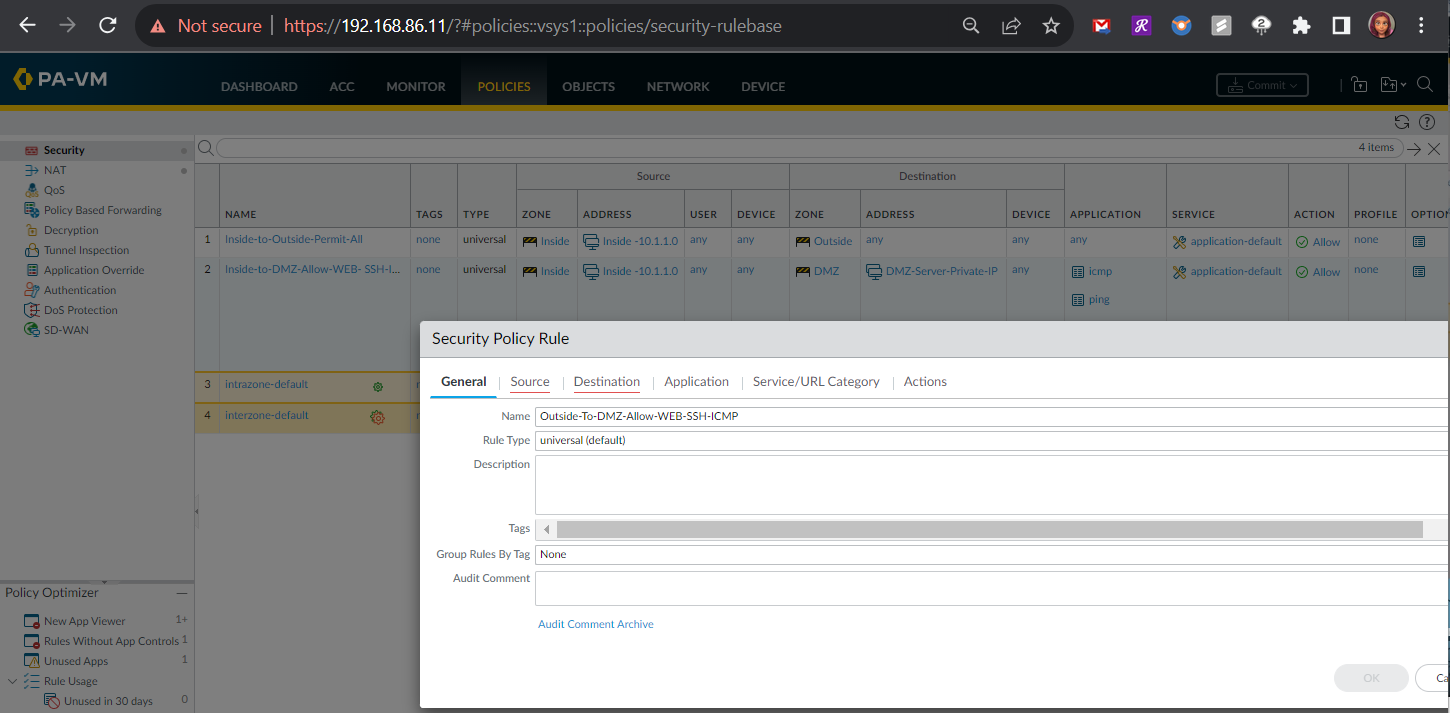Collapse the Policy Optimizer panel

point(181,593)
